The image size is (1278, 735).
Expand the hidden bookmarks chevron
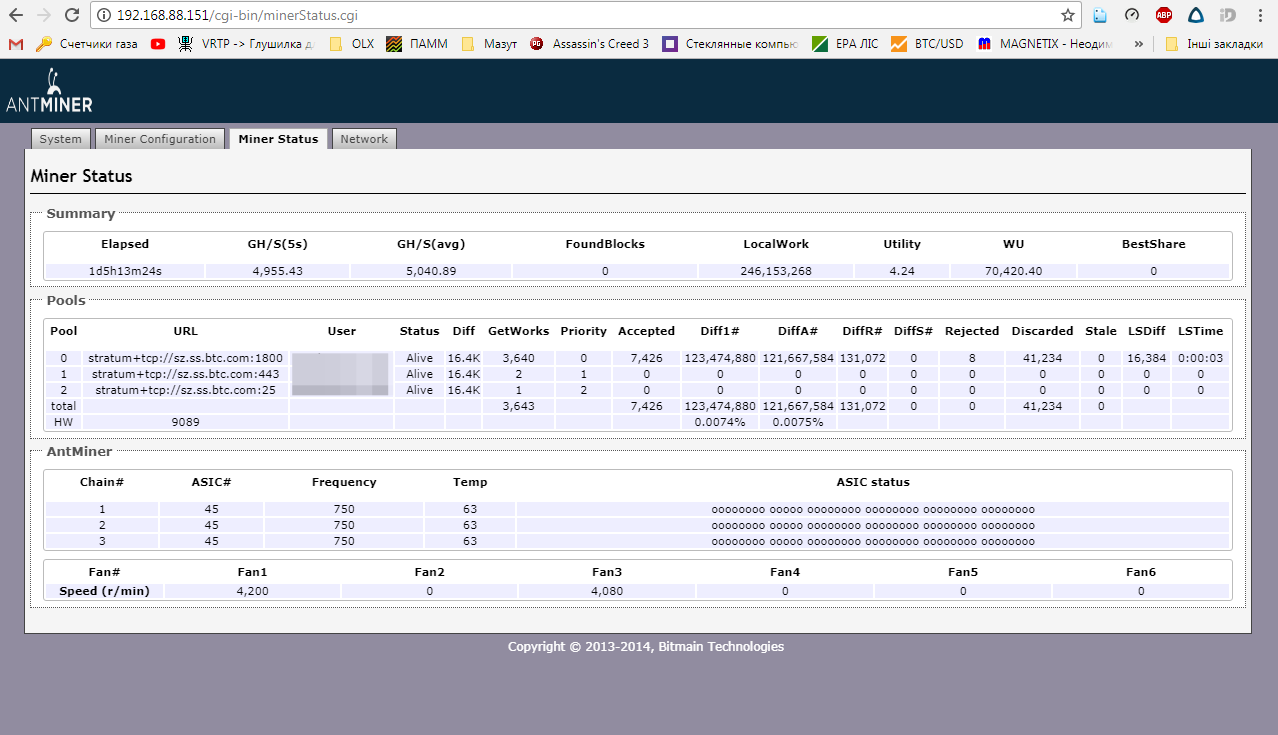(1139, 44)
